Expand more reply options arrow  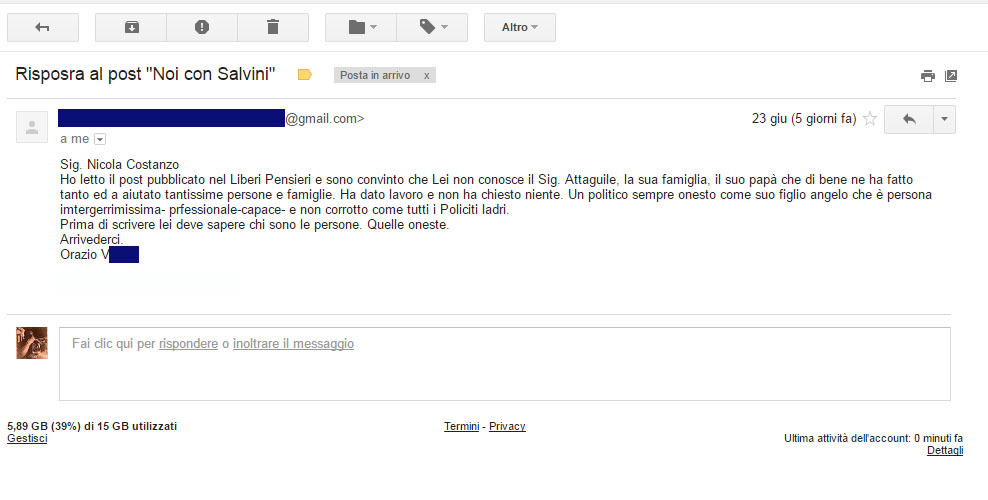[x=944, y=119]
